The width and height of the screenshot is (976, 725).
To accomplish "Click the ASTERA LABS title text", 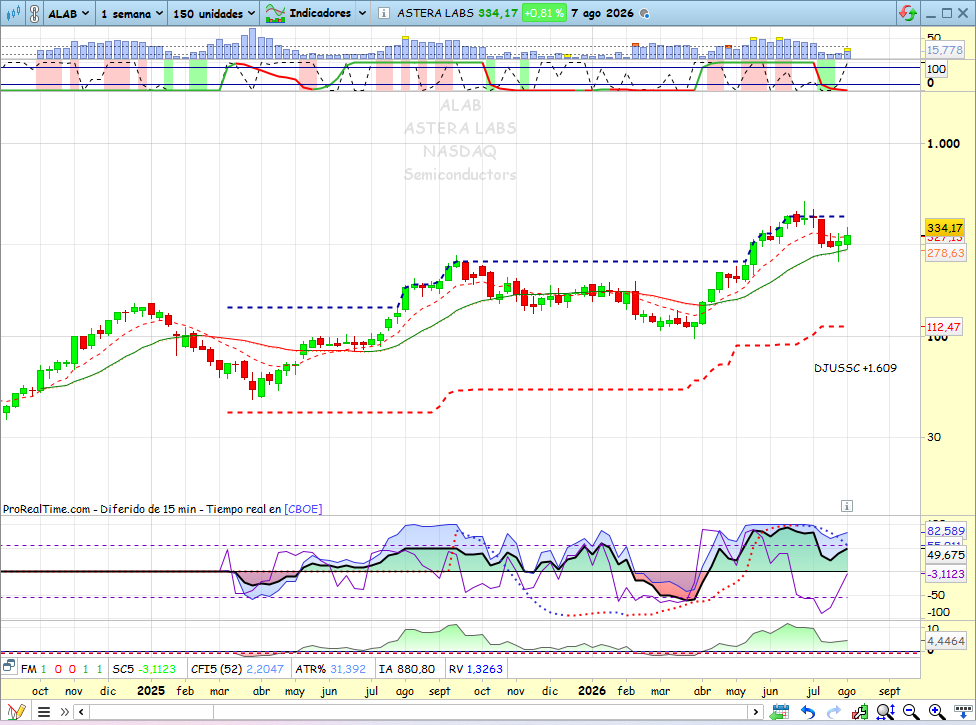I will (x=435, y=13).
